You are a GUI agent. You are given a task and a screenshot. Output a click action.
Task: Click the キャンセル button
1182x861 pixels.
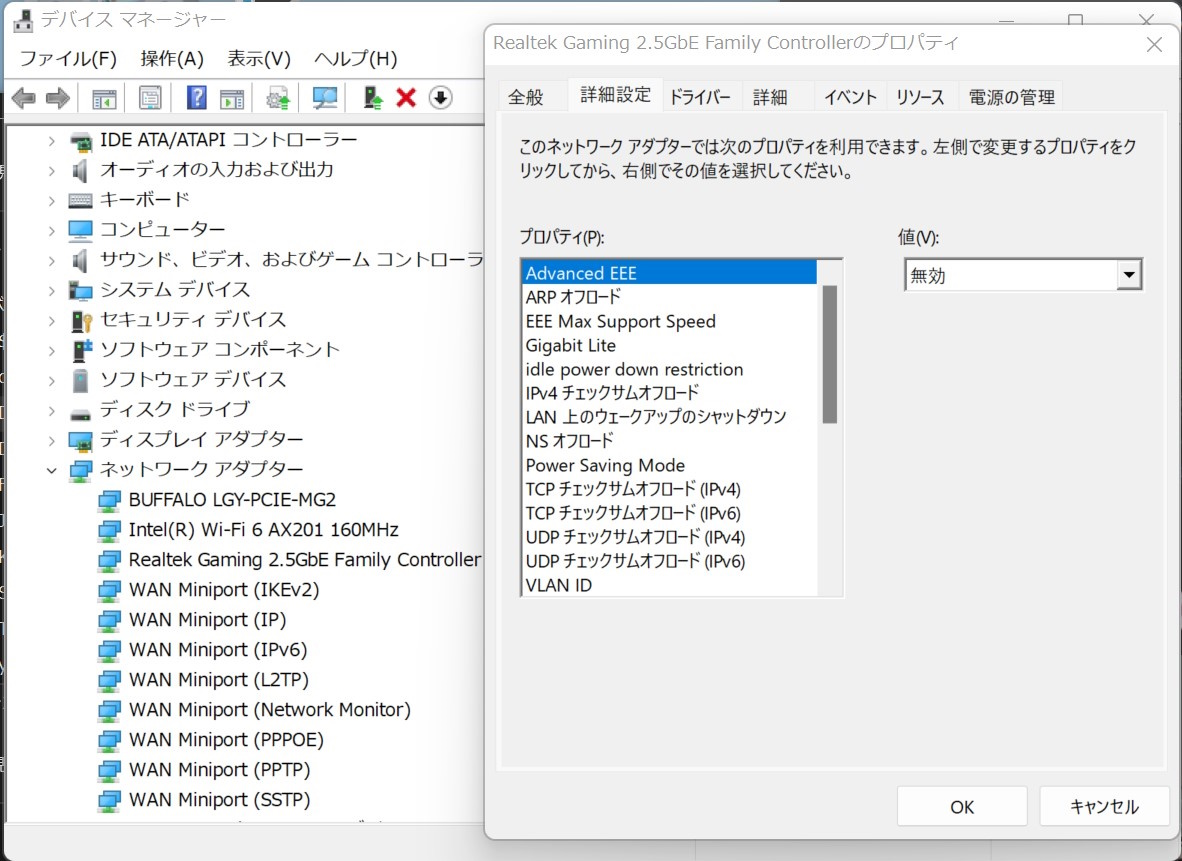coord(1104,807)
